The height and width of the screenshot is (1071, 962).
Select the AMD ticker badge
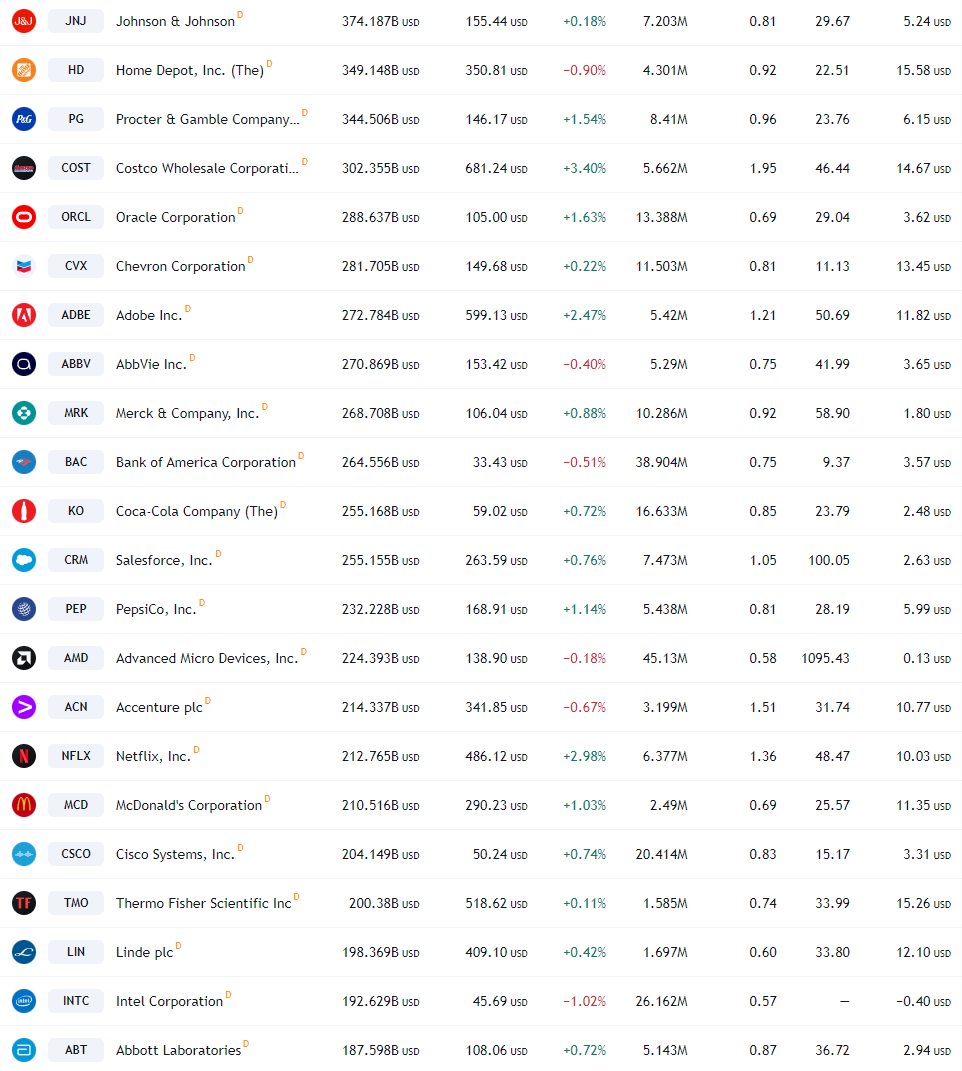click(x=76, y=658)
